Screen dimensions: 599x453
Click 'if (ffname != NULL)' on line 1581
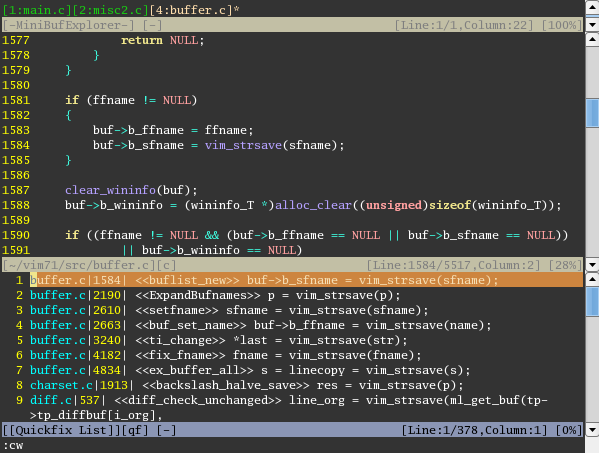(x=131, y=100)
